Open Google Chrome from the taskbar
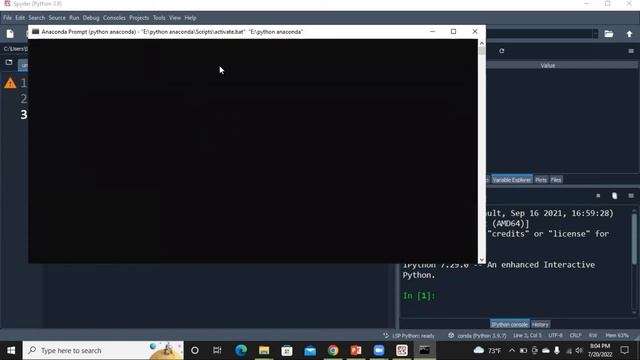 pyautogui.click(x=333, y=351)
